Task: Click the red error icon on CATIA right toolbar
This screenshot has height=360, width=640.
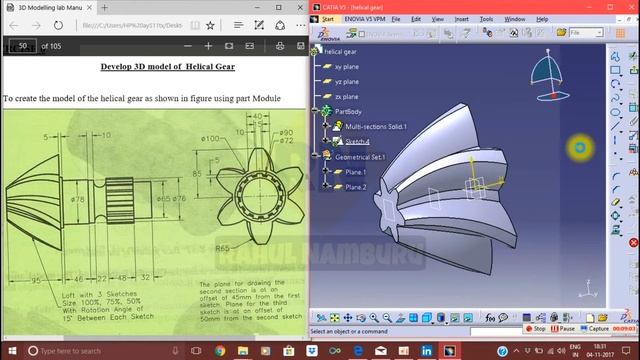Action: click(633, 243)
